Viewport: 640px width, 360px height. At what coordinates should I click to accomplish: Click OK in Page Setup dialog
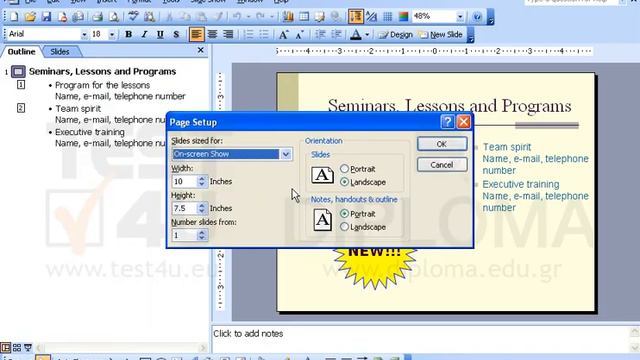click(442, 144)
